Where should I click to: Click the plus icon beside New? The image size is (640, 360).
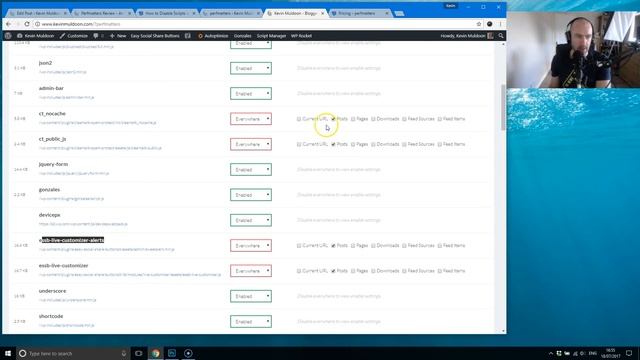coord(112,36)
